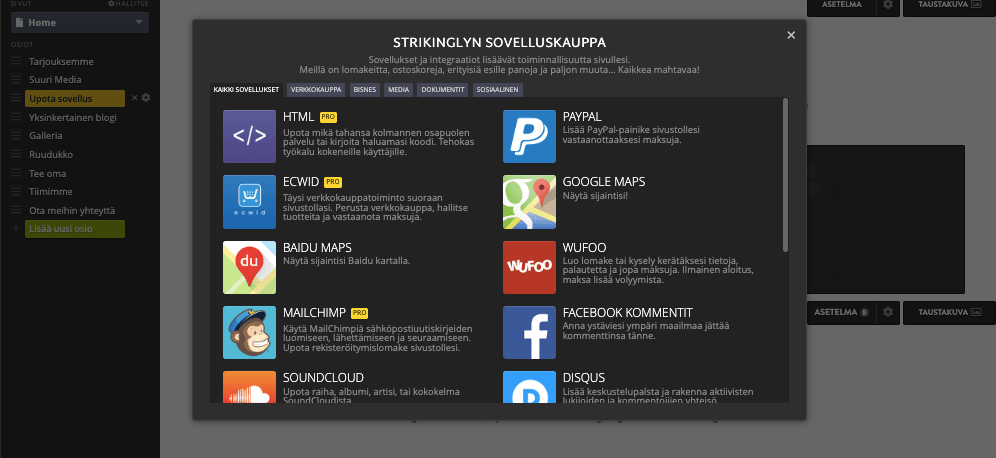Viewport: 996px width, 458px height.
Task: Switch to Verkkokauppa tab
Action: [316, 90]
